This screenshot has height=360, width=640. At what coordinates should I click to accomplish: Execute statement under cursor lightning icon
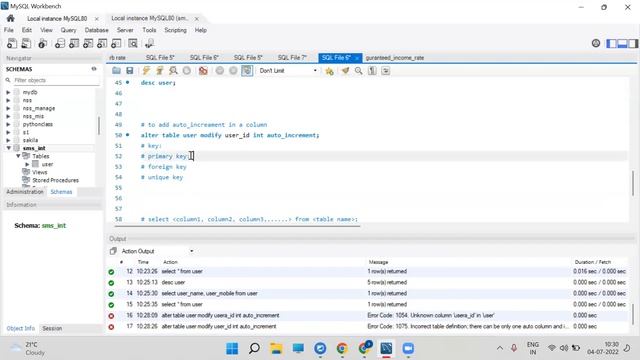pyautogui.click(x=160, y=71)
